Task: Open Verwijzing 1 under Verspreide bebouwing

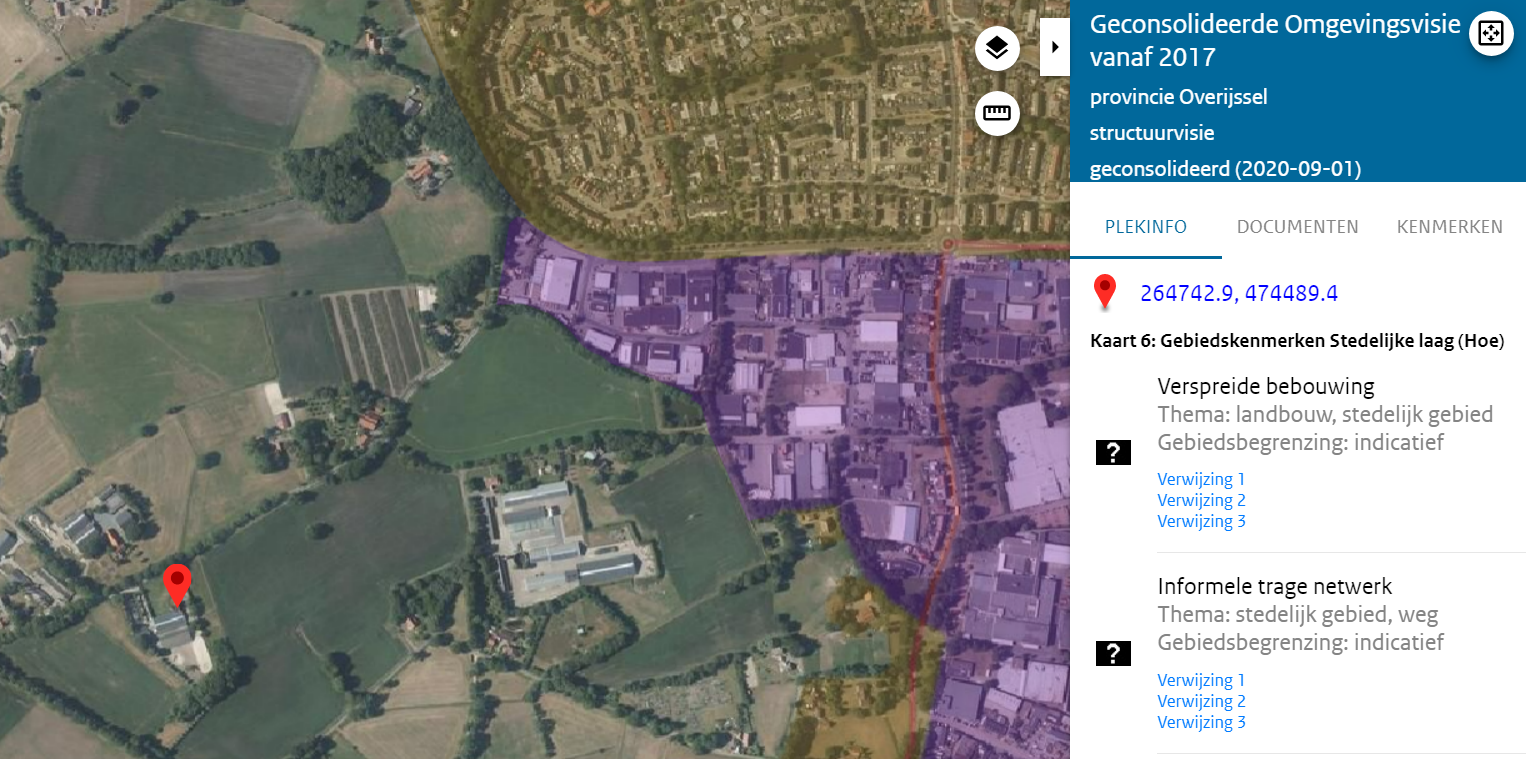Action: pos(1201,479)
